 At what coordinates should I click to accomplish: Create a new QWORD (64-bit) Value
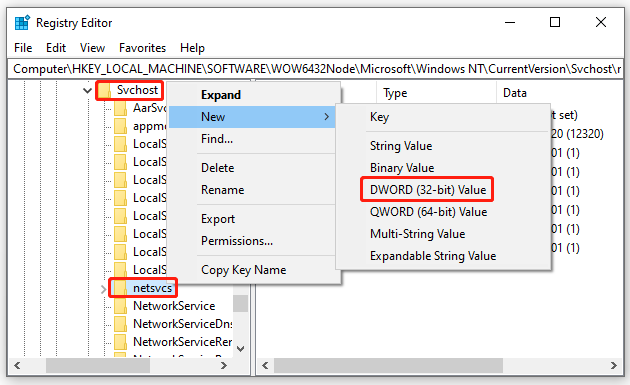(x=443, y=212)
